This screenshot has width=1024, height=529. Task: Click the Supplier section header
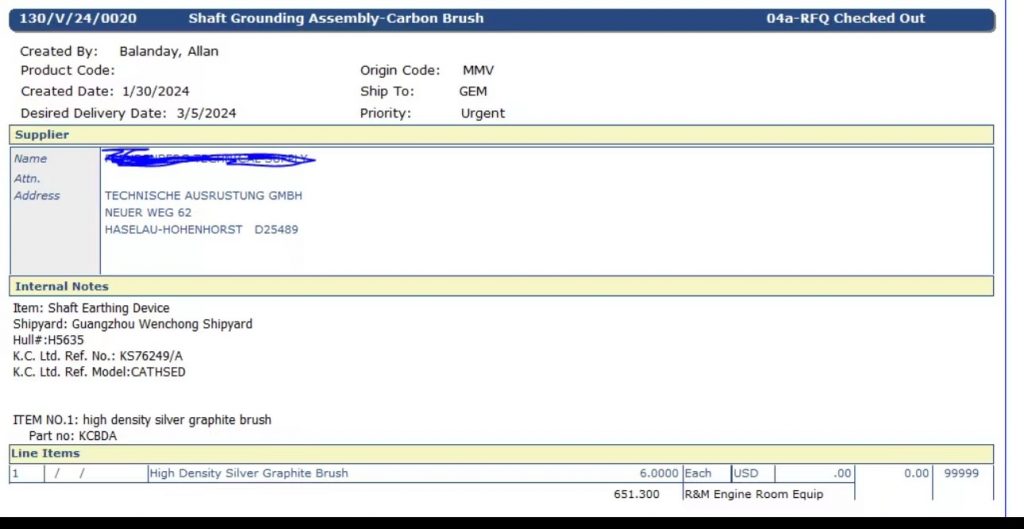(42, 135)
